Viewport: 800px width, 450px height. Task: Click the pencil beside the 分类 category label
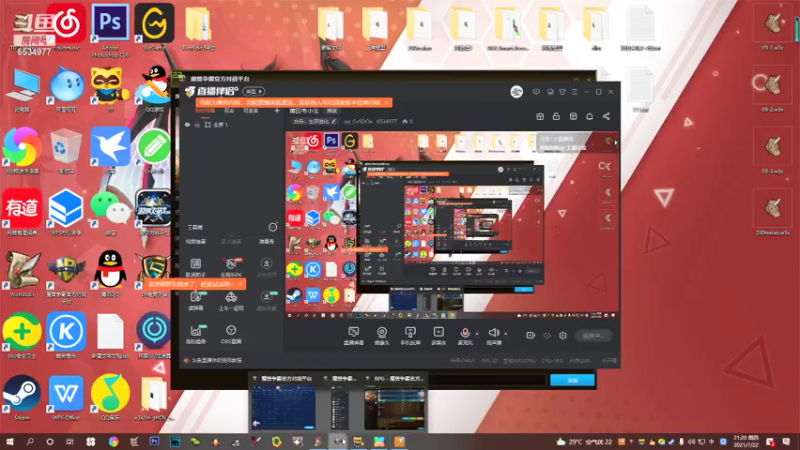(334, 121)
